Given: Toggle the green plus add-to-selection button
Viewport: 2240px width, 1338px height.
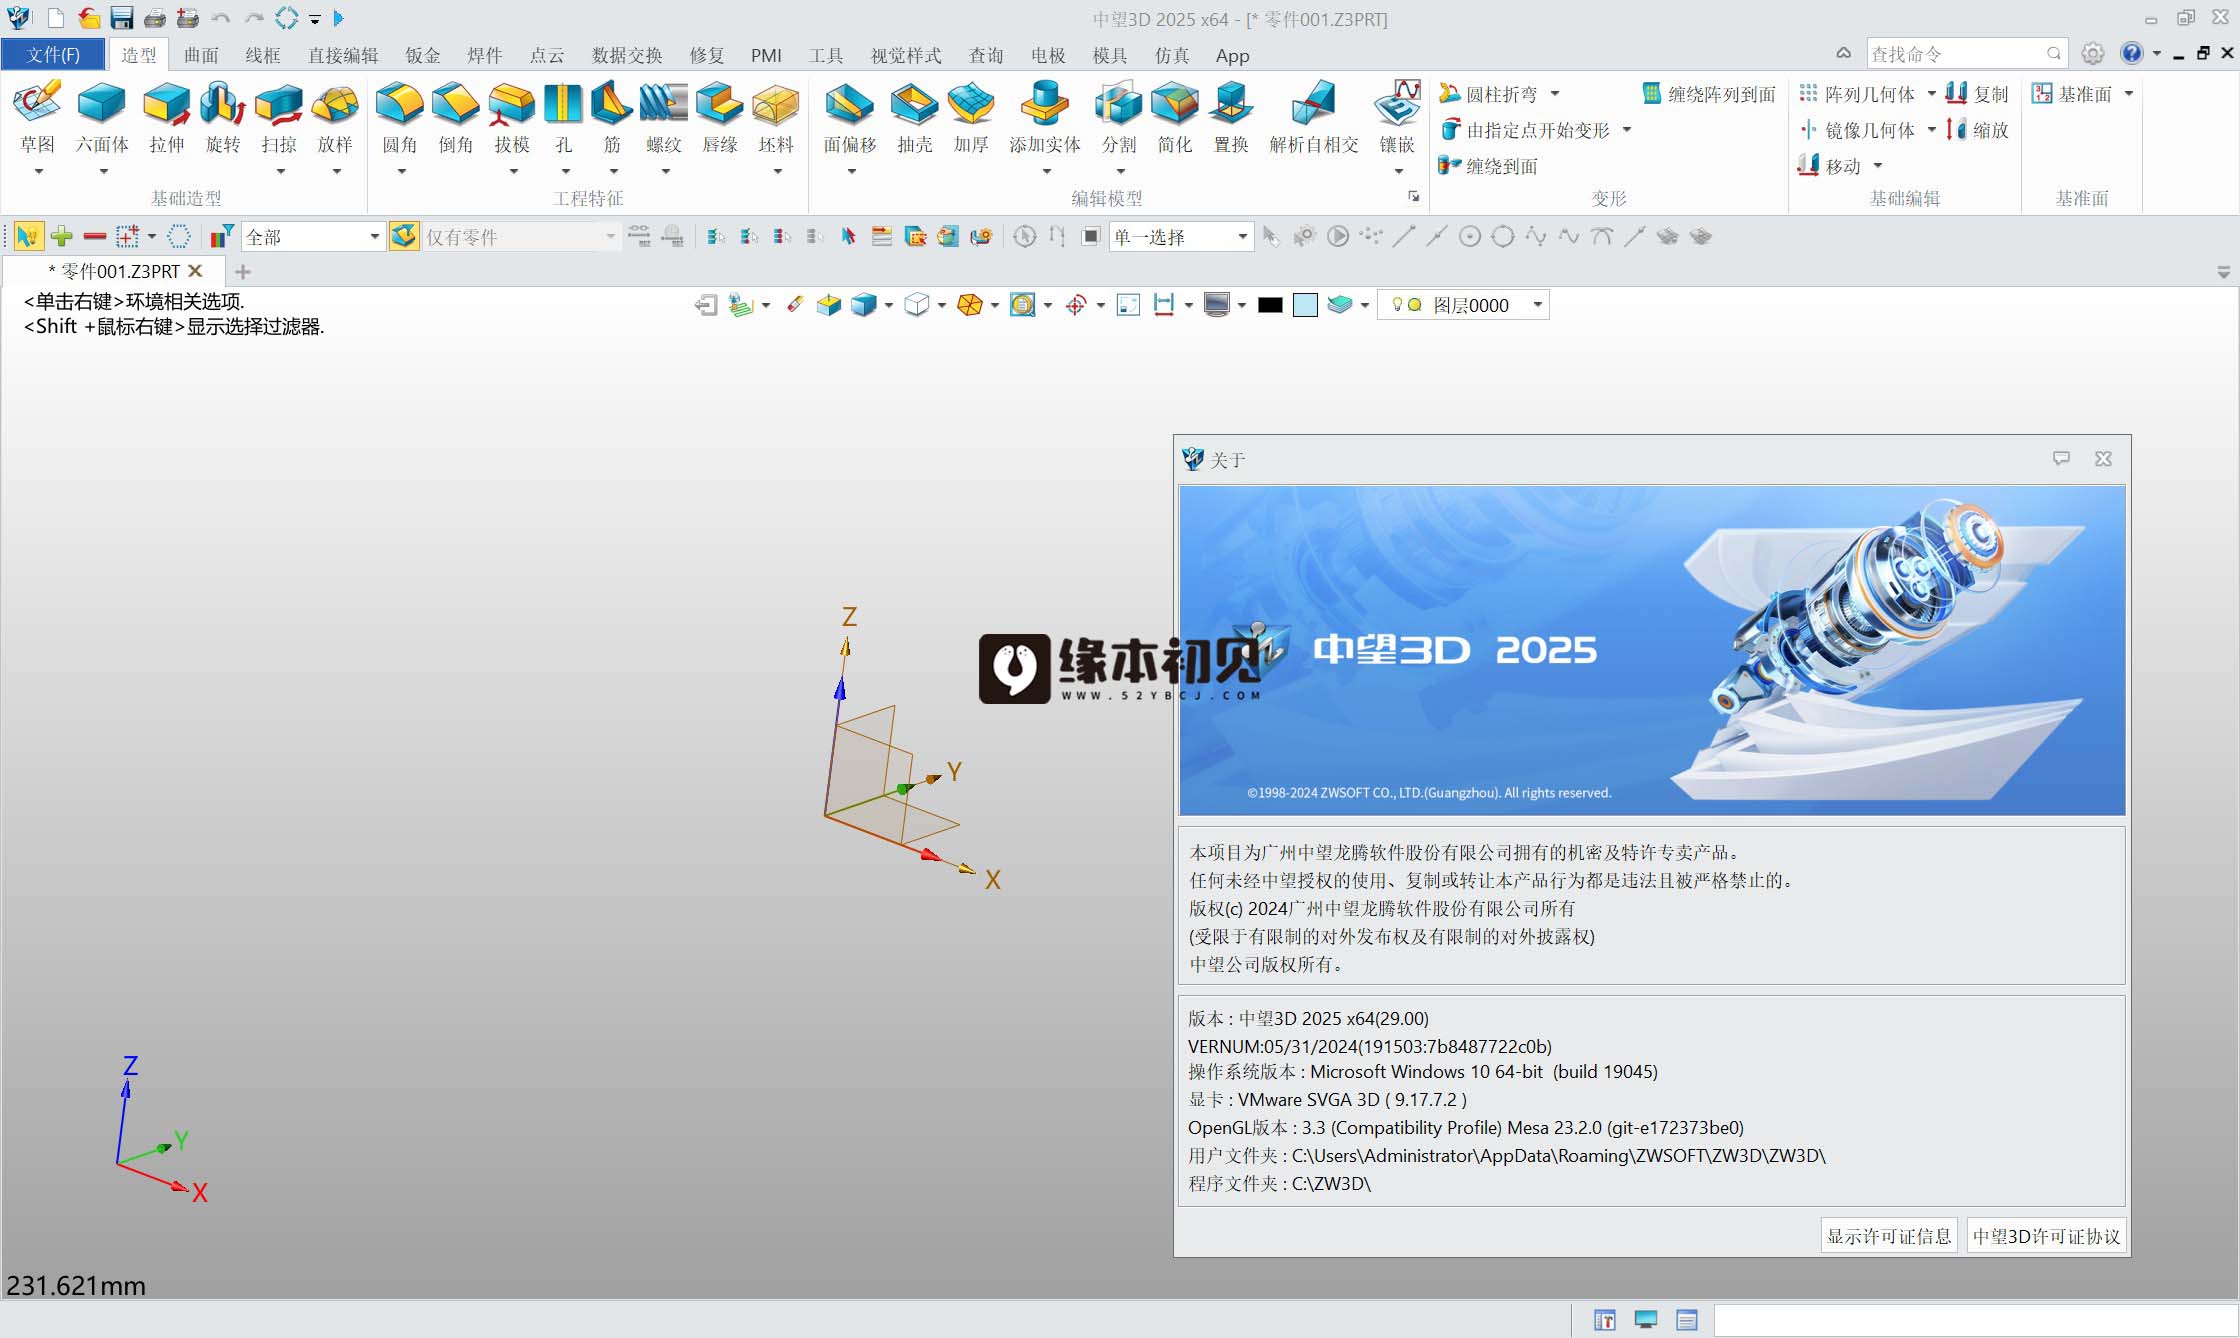Looking at the screenshot, I should 62,237.
